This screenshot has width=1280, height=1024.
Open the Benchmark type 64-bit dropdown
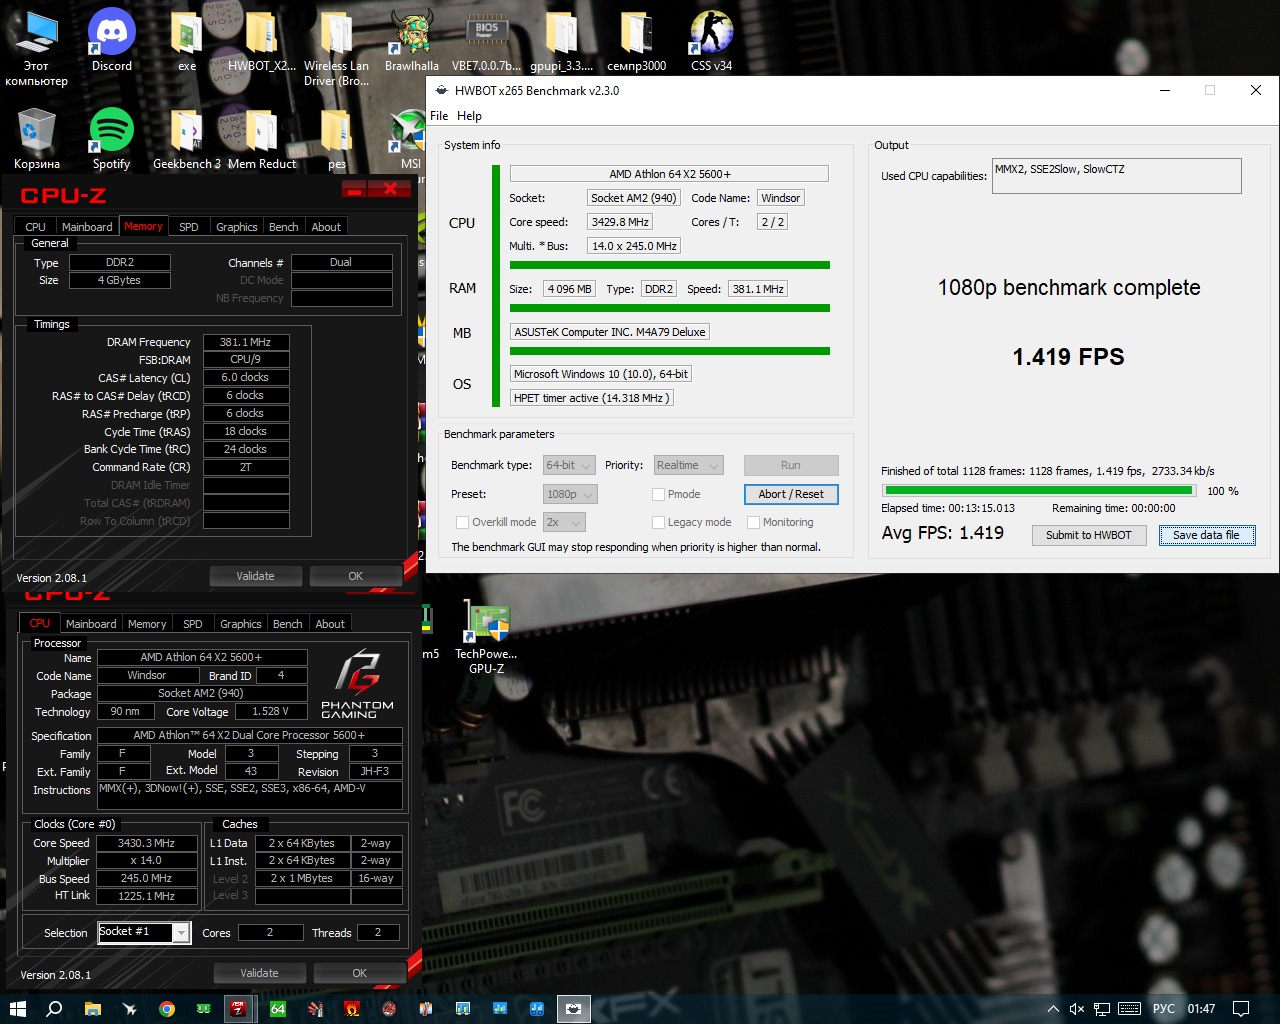[569, 465]
